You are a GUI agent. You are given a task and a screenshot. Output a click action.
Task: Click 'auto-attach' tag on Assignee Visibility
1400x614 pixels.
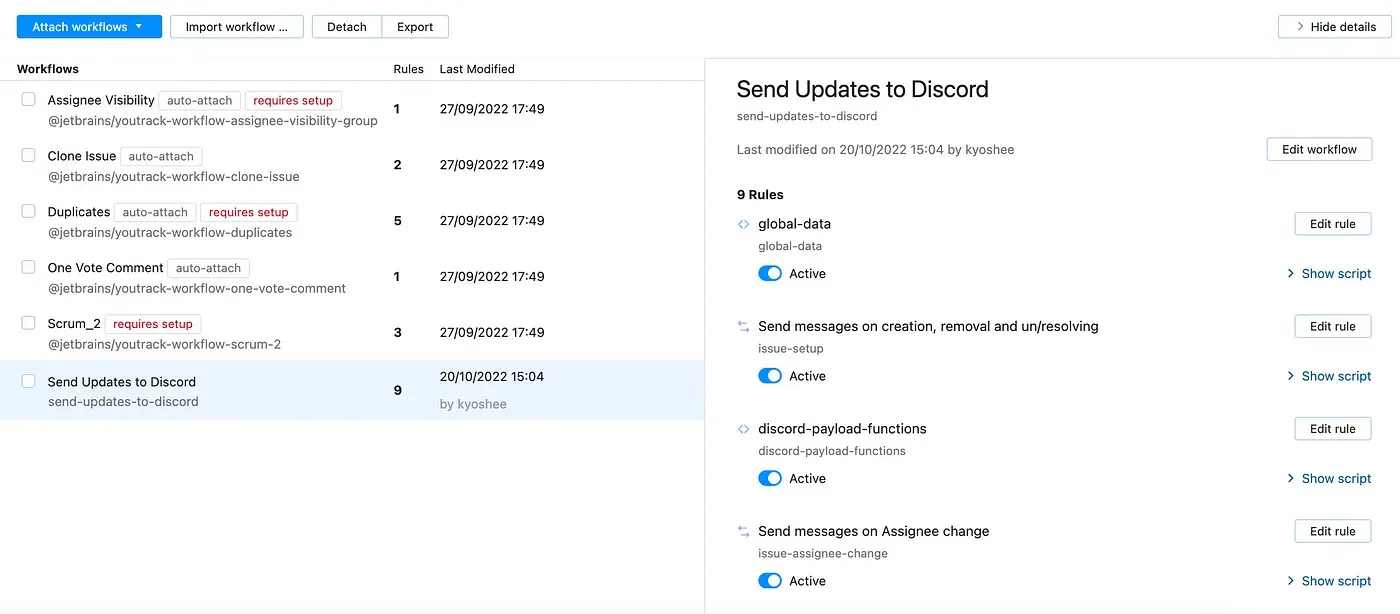point(199,100)
